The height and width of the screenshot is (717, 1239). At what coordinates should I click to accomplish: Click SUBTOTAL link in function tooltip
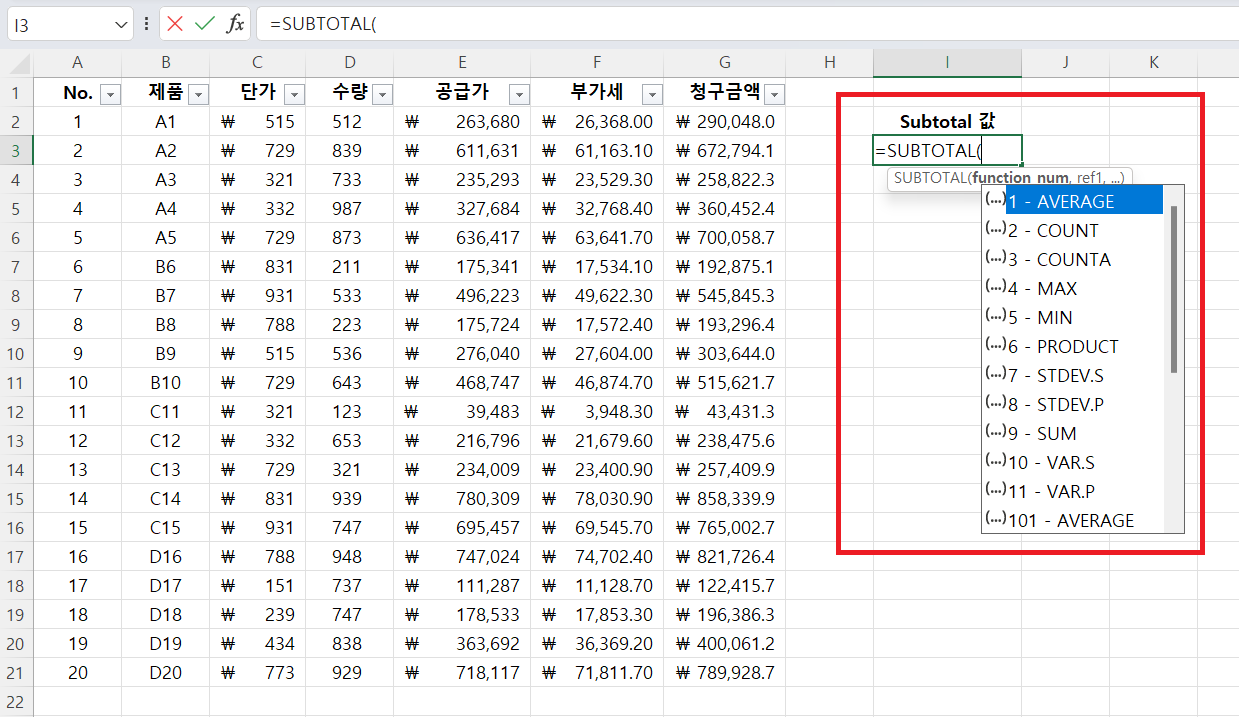(930, 177)
